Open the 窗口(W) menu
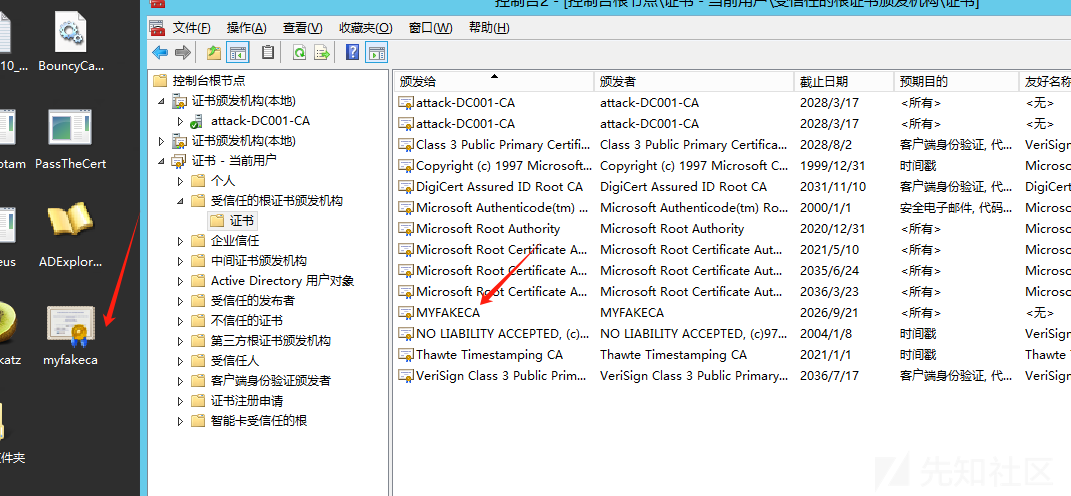 pos(430,28)
